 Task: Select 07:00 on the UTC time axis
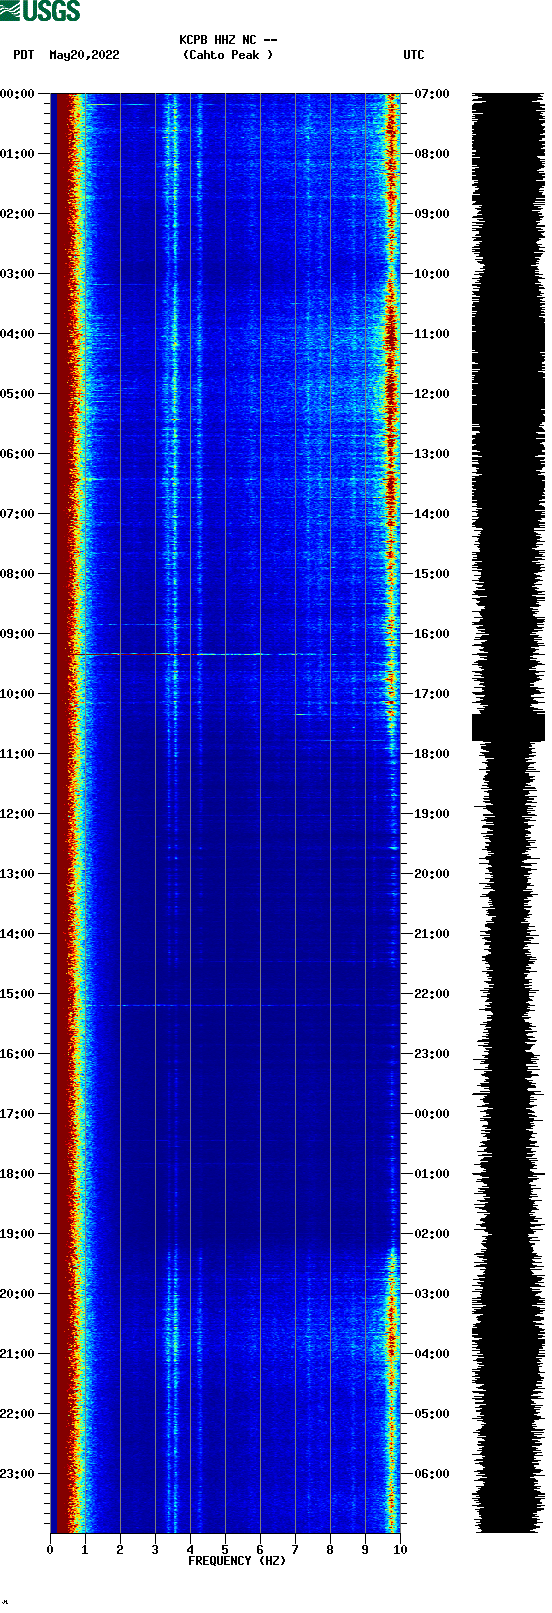coord(432,94)
